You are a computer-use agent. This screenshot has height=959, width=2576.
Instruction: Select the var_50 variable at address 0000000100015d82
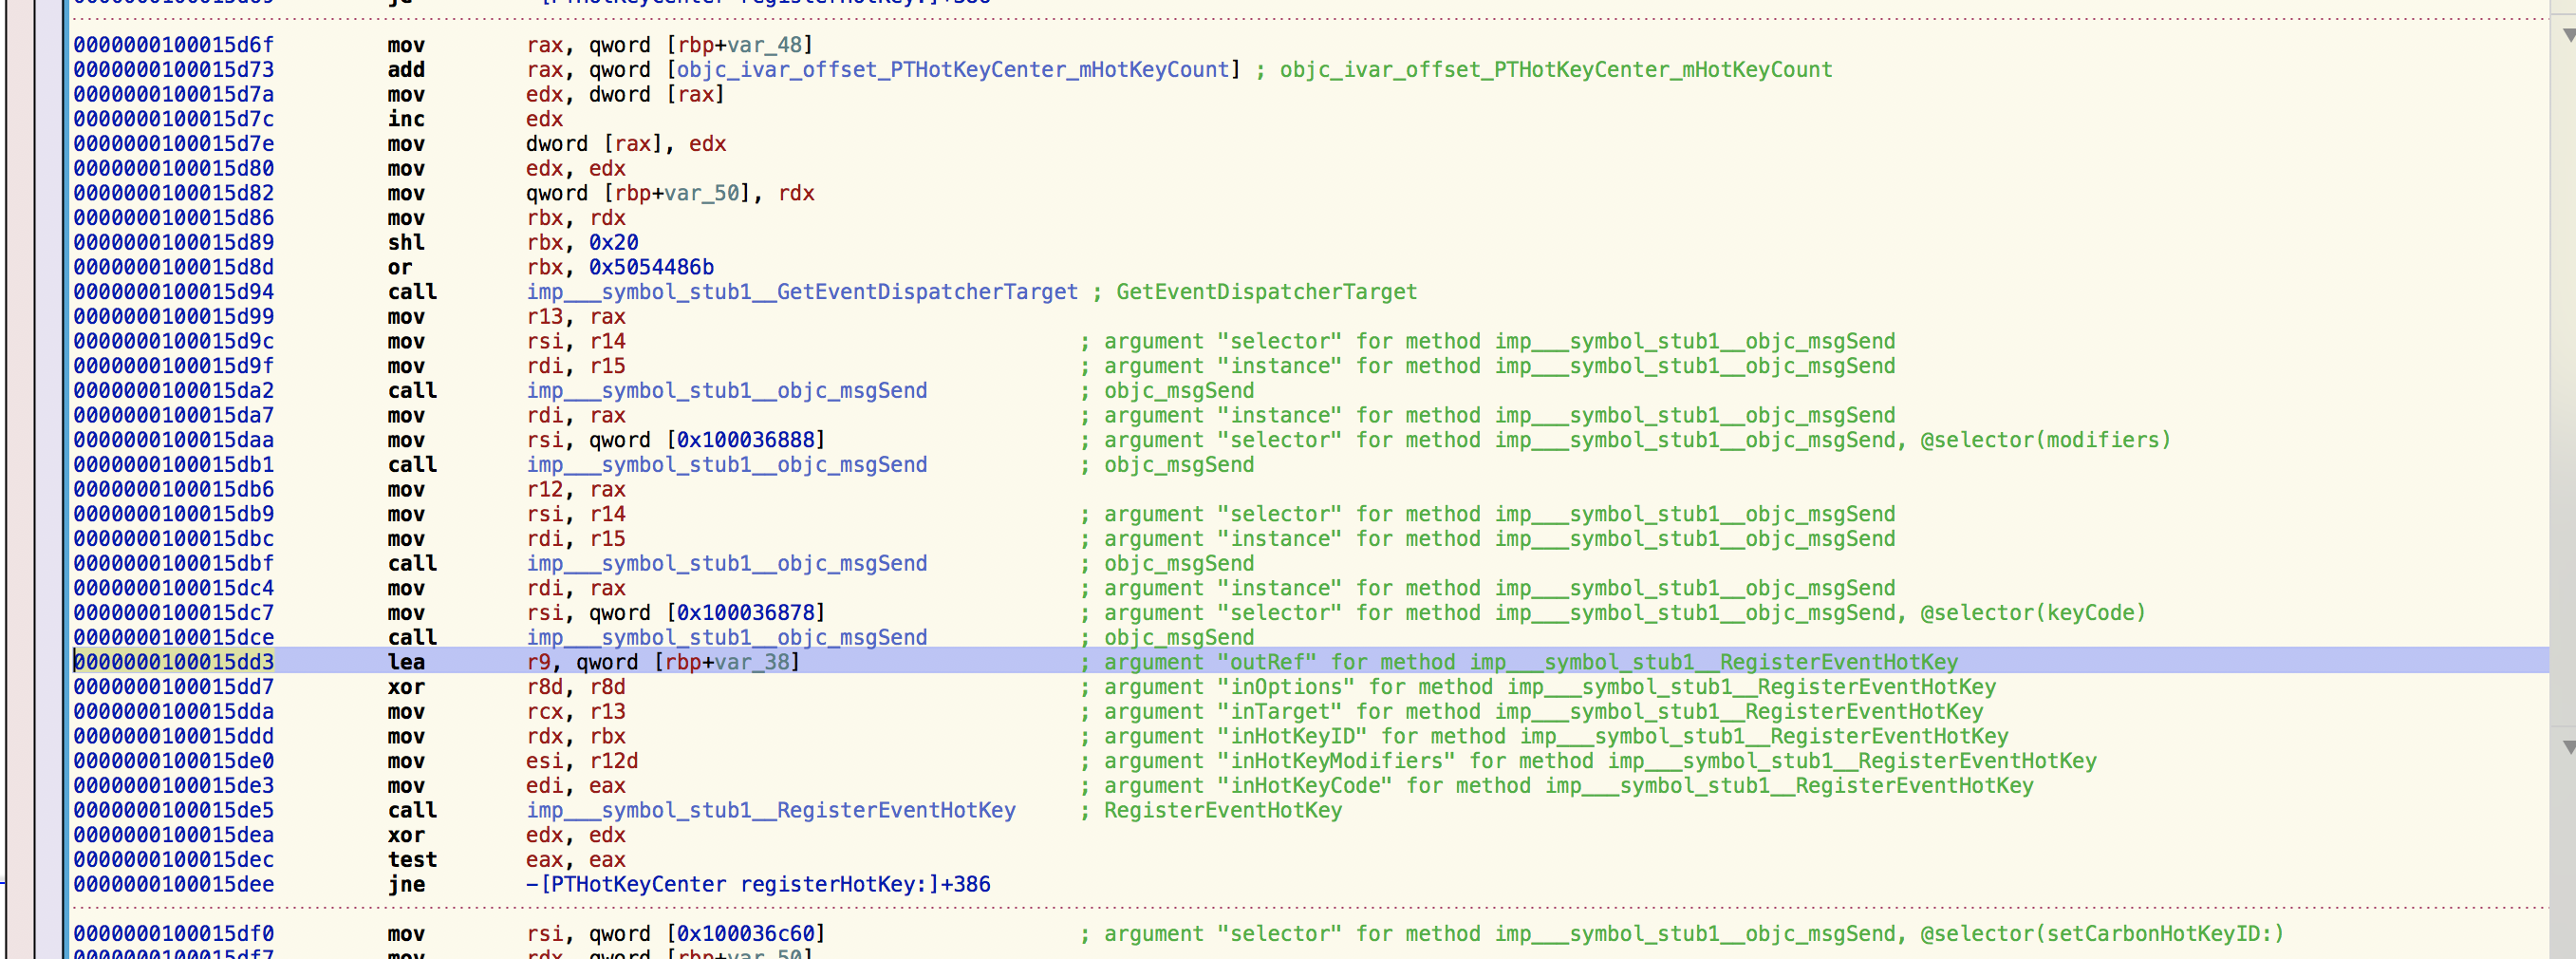702,193
